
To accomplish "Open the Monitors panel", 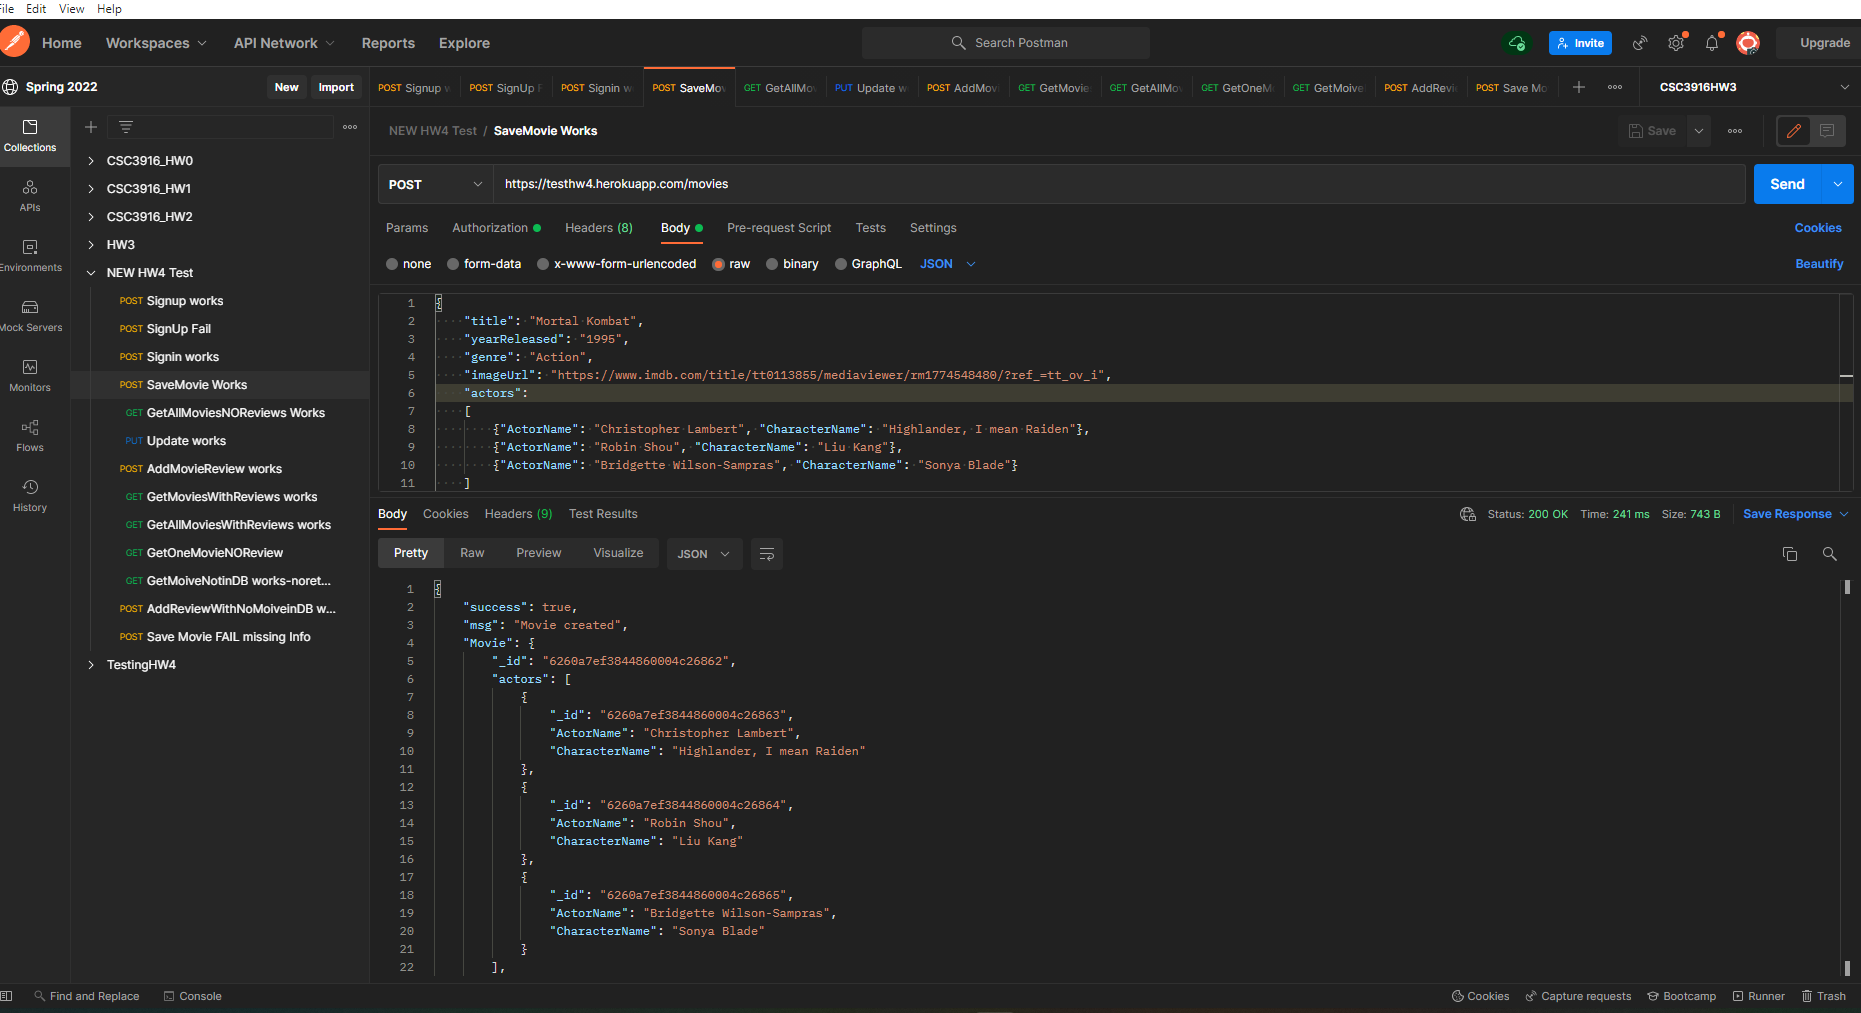I will point(31,376).
